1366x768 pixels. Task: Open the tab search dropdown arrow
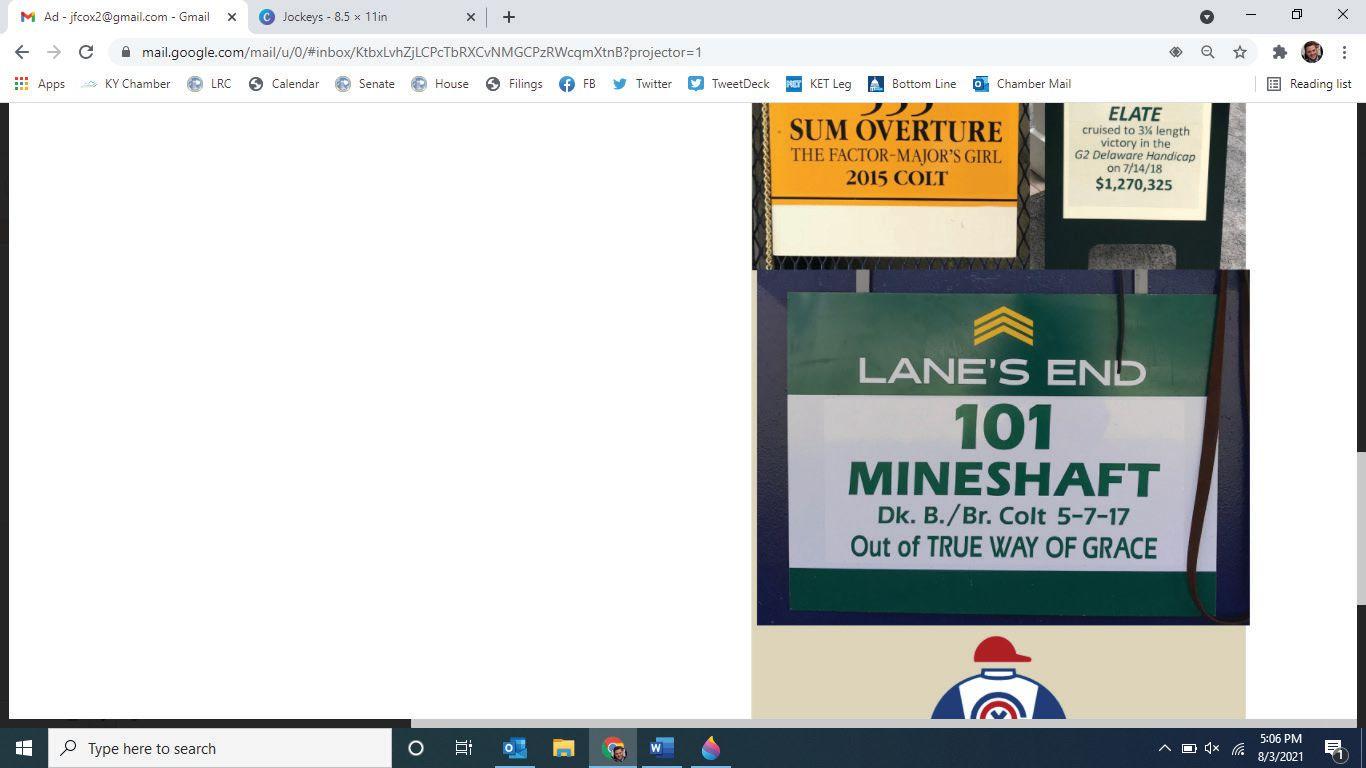coord(1207,17)
